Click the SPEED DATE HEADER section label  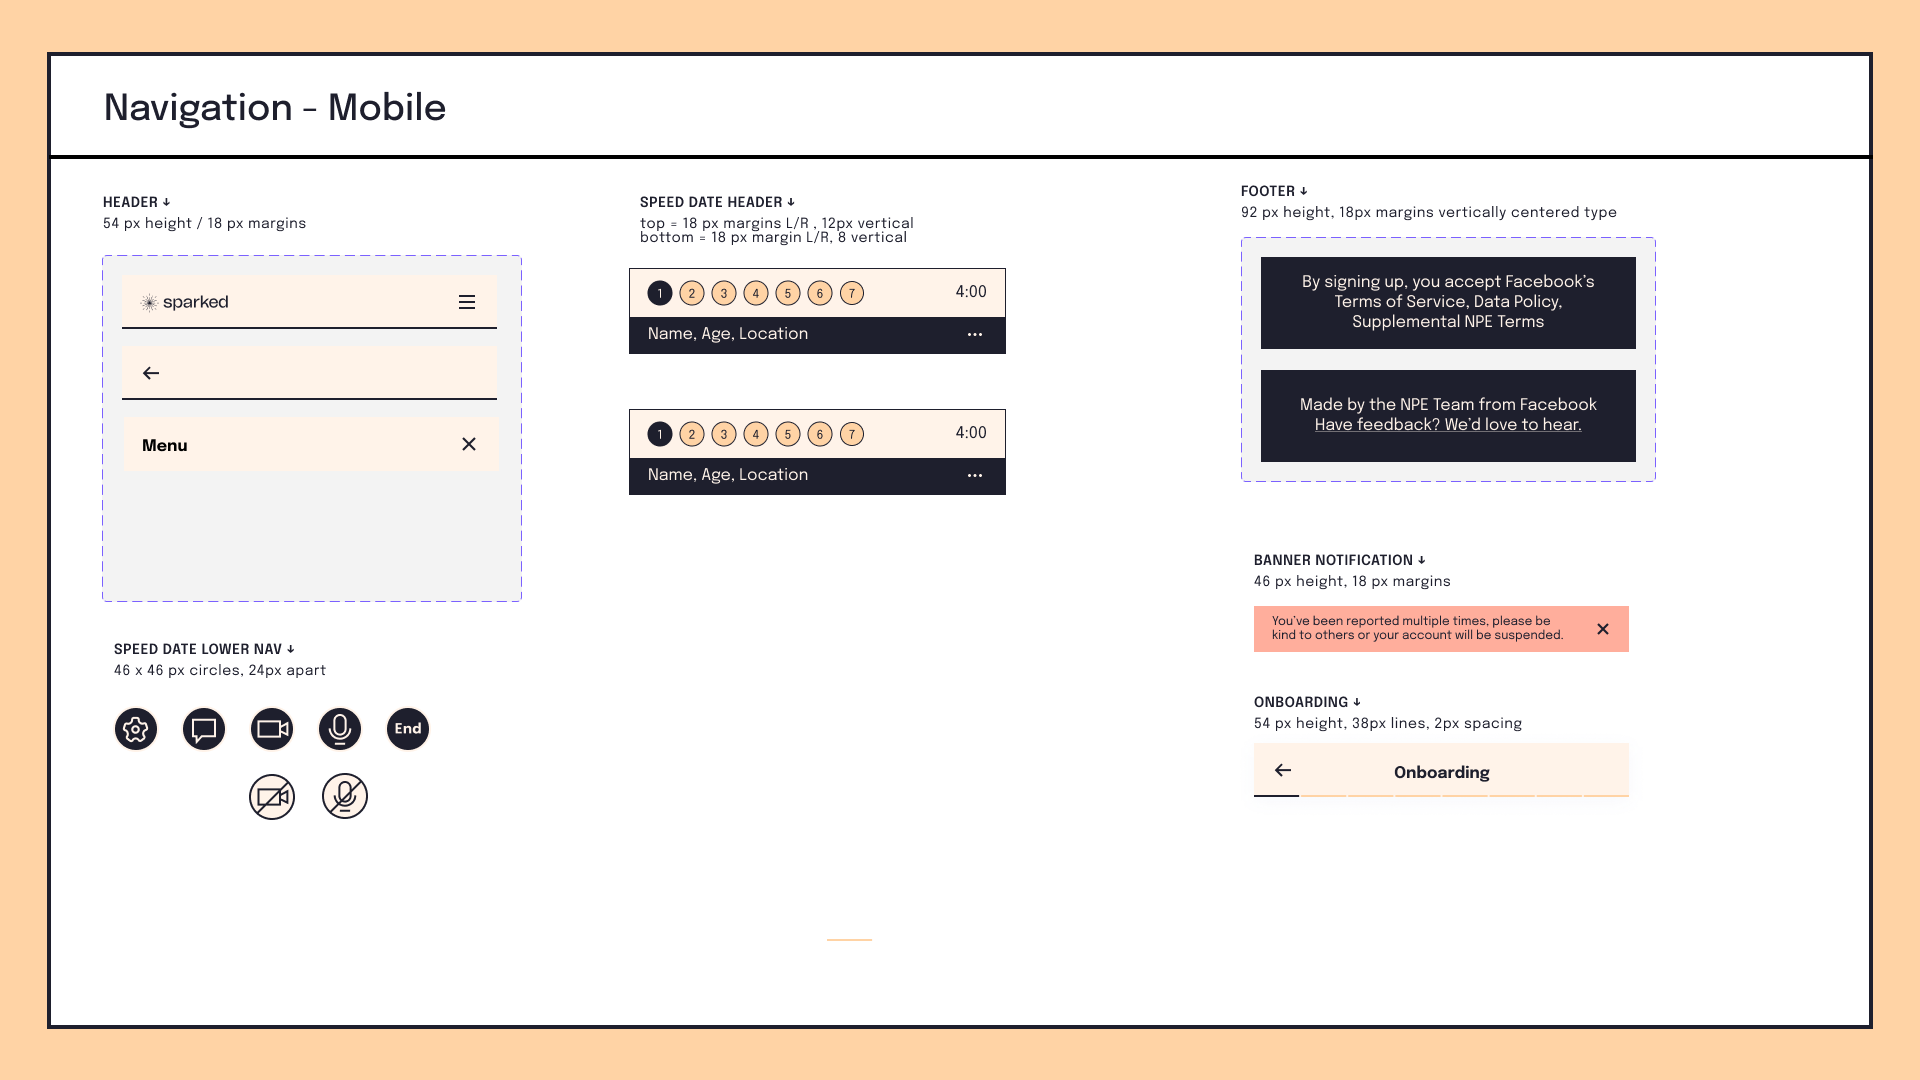pos(717,202)
